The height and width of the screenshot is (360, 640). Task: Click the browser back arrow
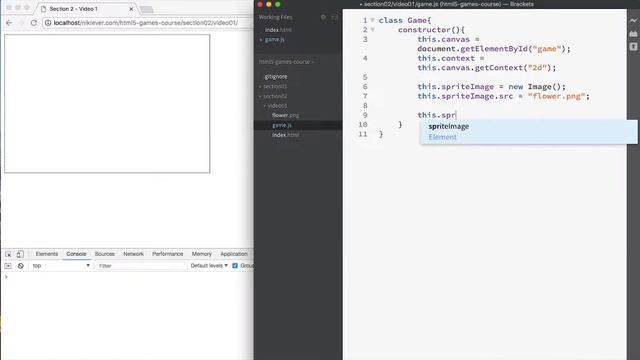9,23
